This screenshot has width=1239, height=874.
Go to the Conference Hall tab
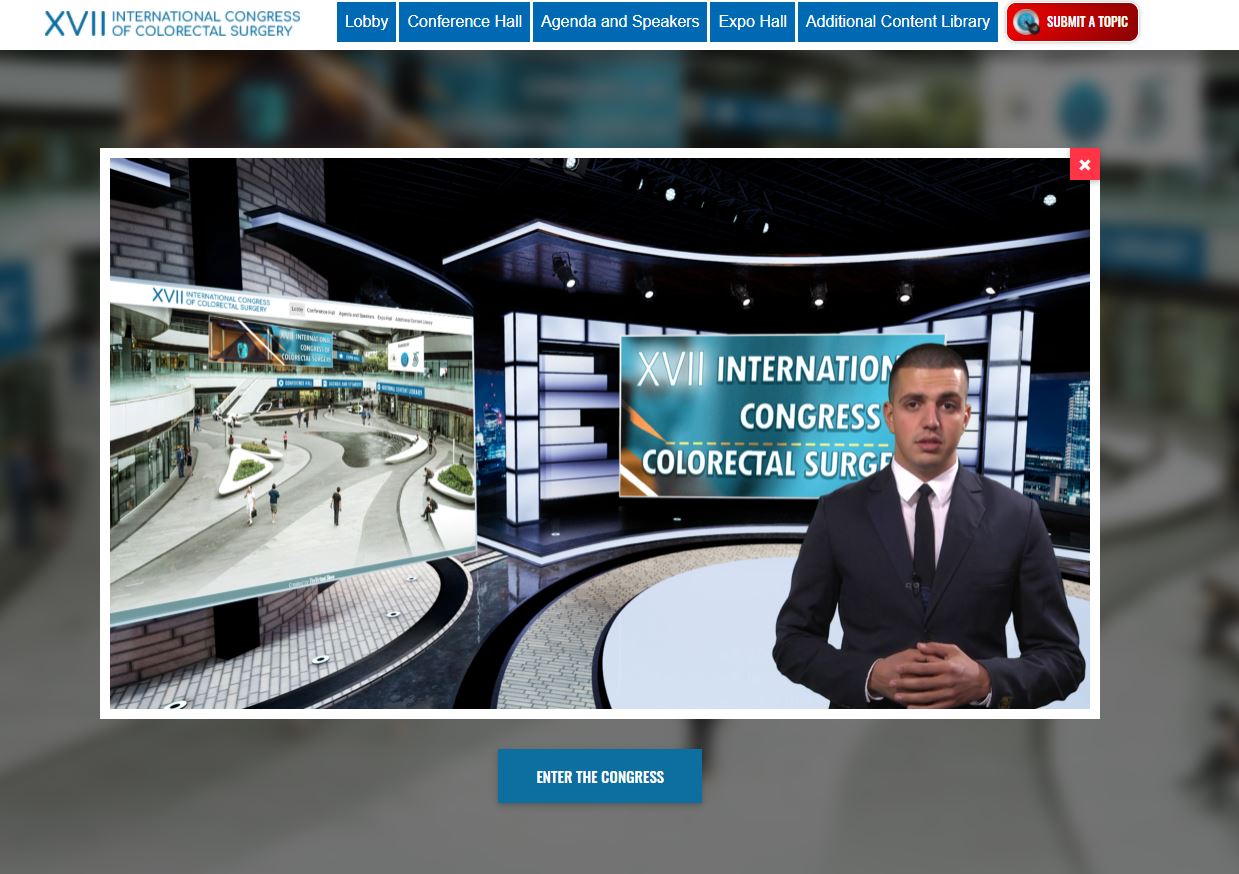coord(465,22)
